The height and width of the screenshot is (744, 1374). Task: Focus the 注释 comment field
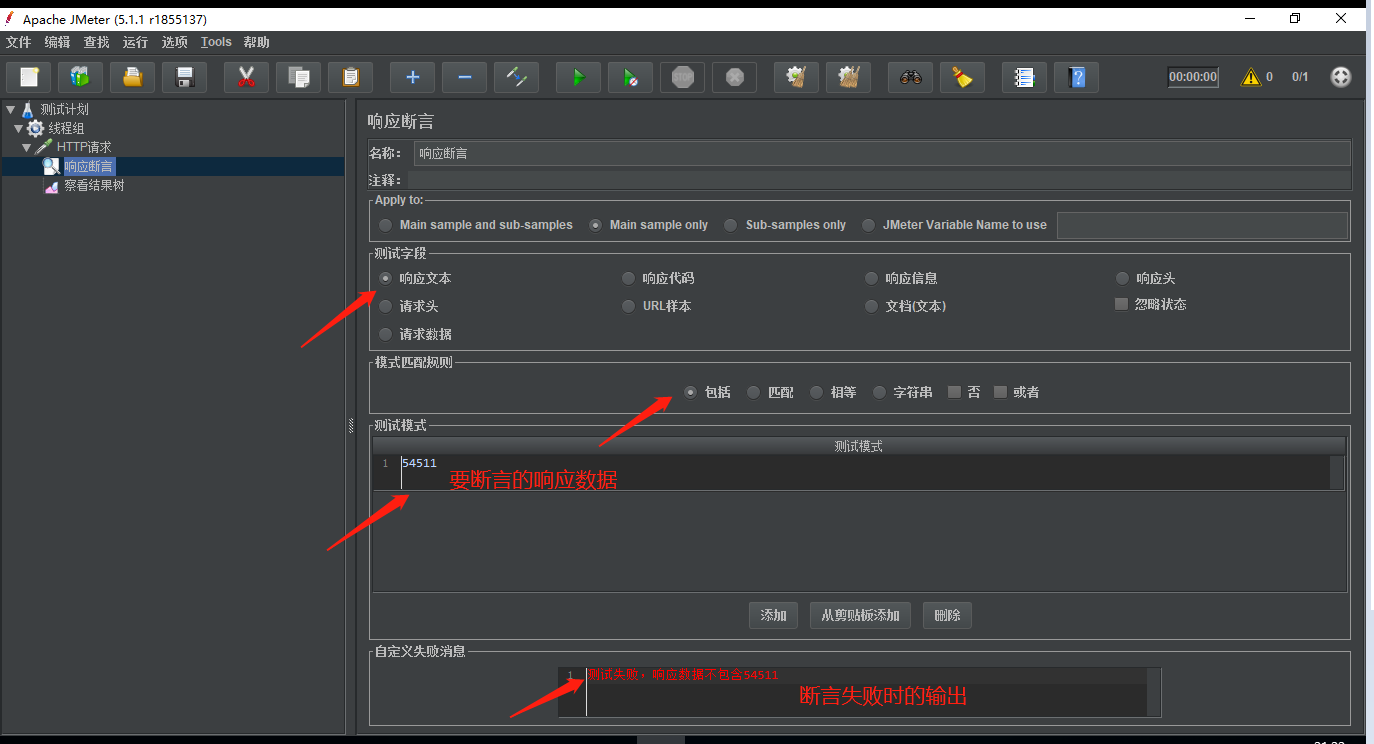(x=879, y=180)
